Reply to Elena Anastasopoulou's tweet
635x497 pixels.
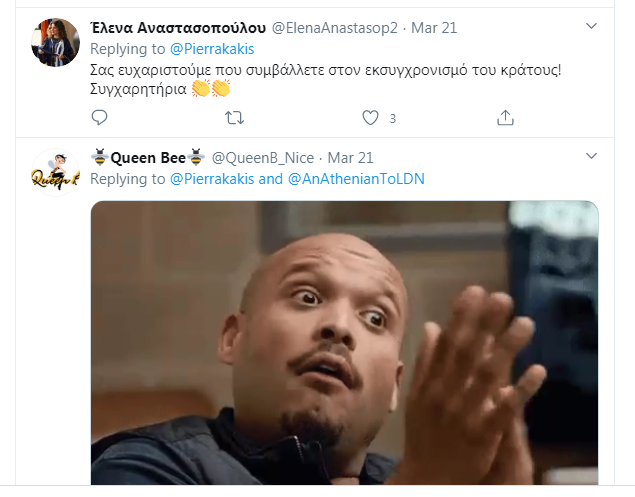pos(99,118)
